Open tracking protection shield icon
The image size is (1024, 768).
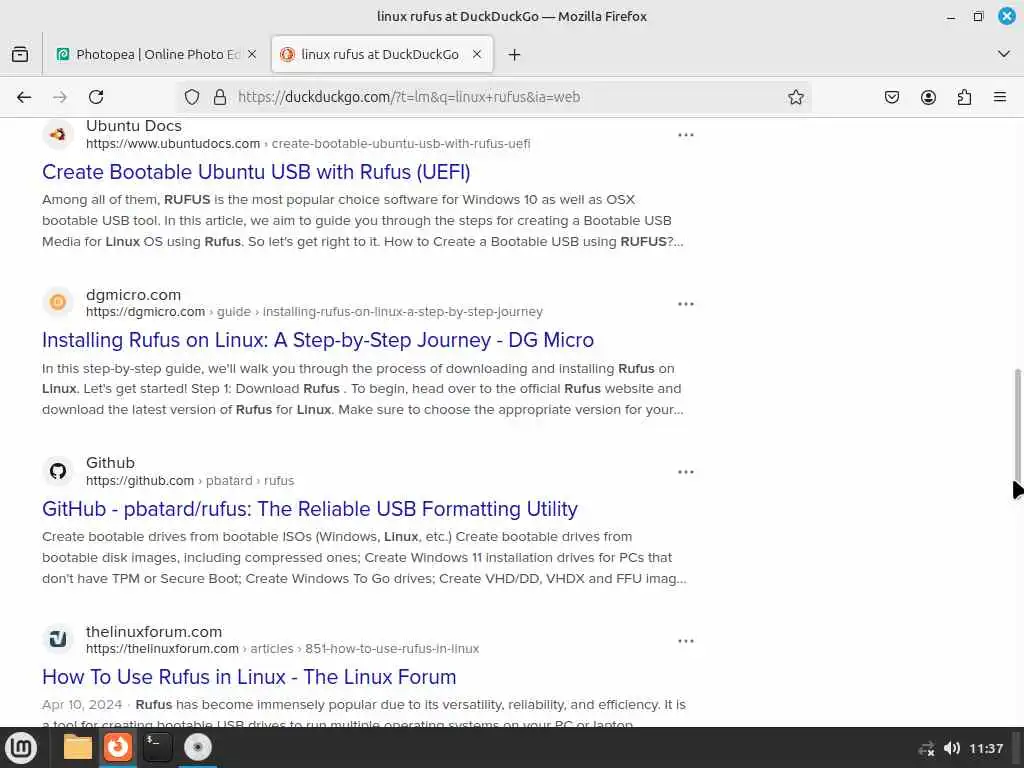[191, 97]
